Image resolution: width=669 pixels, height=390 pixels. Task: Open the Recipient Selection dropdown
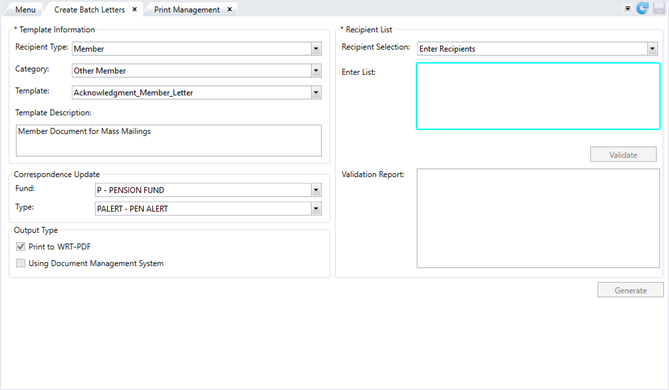pyautogui.click(x=652, y=49)
